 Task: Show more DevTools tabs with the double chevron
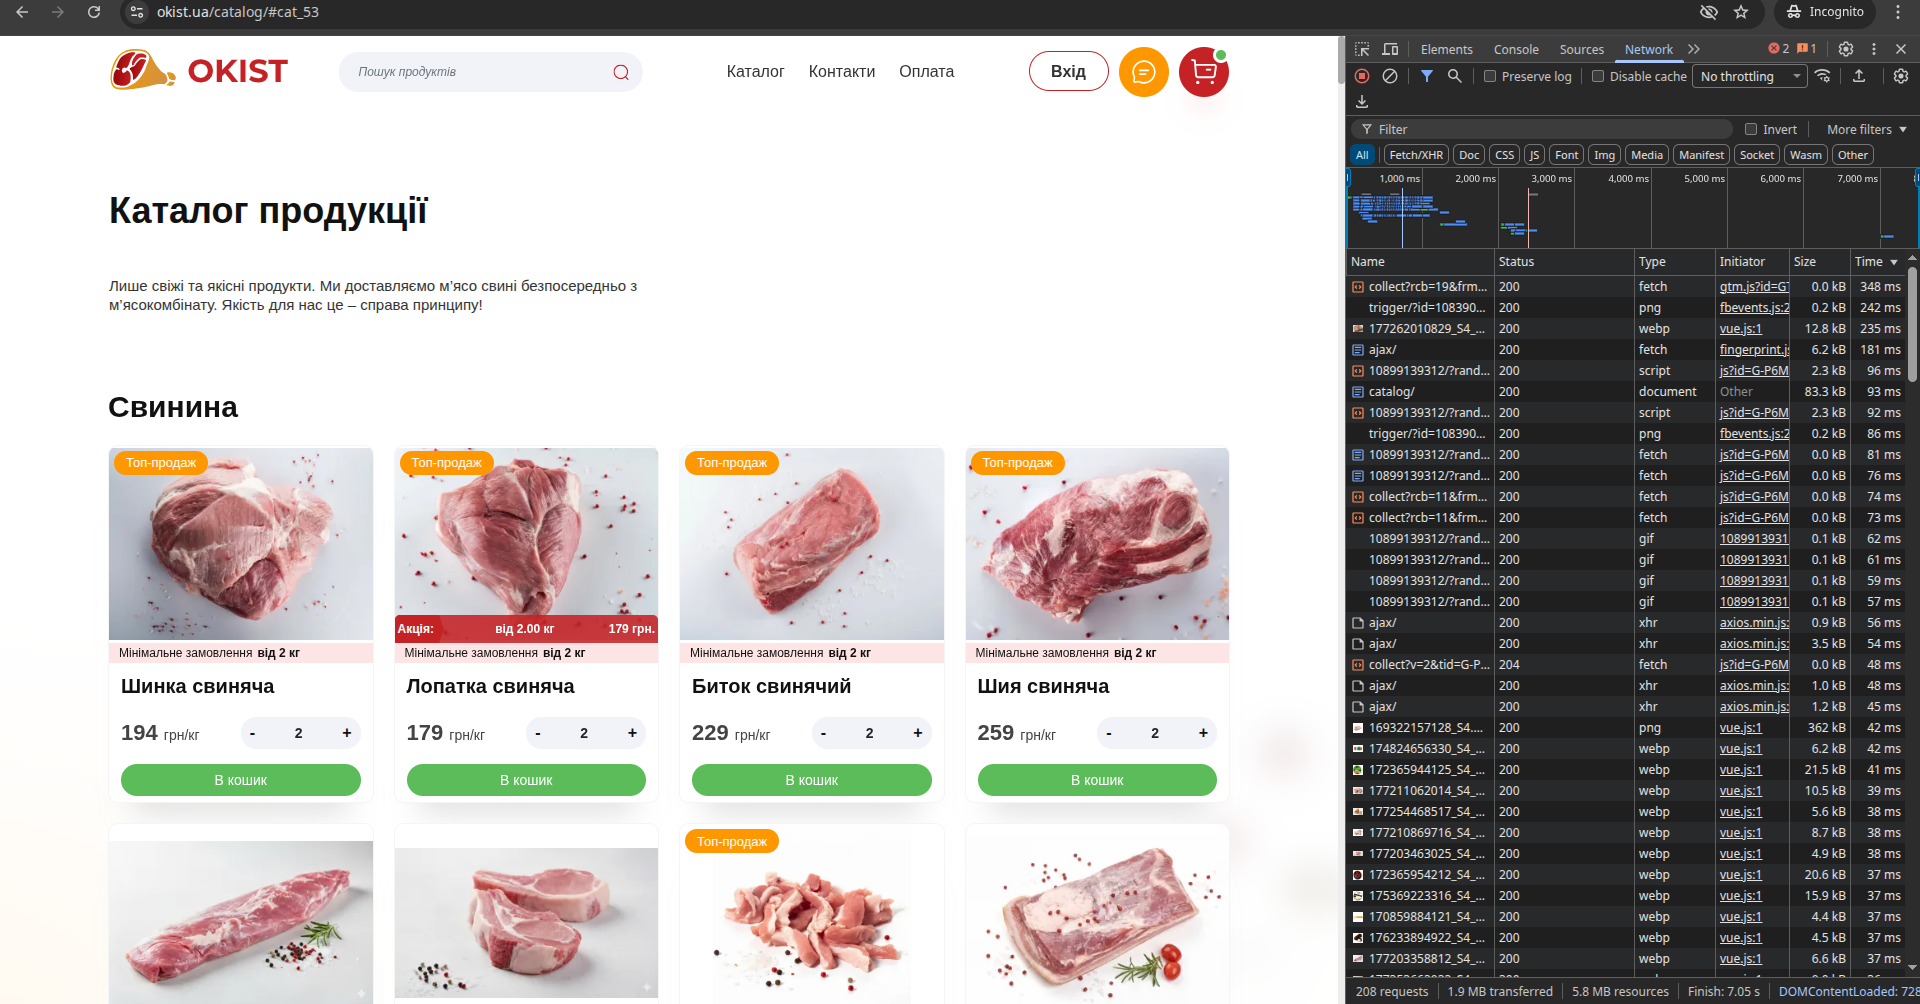1694,49
